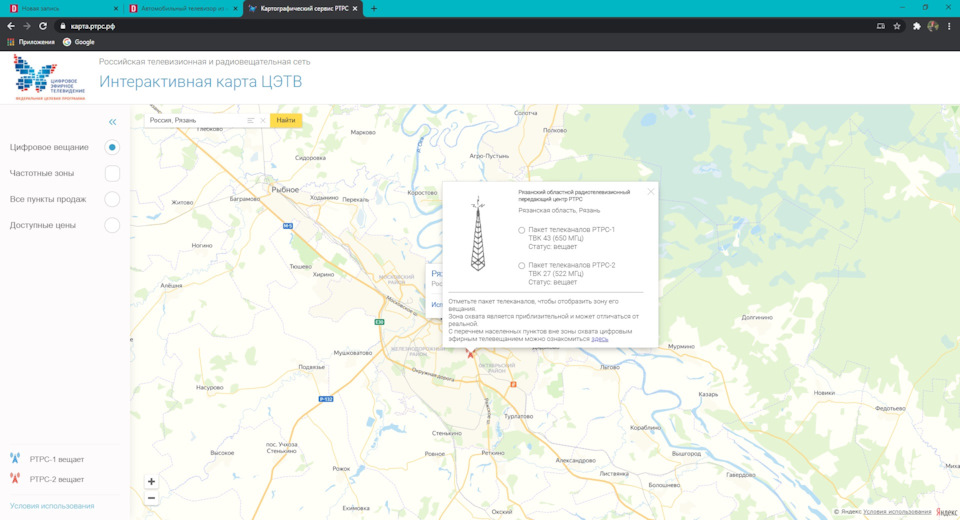
Task: Click the РТРС-2 вещает legend icon
Action: point(15,478)
